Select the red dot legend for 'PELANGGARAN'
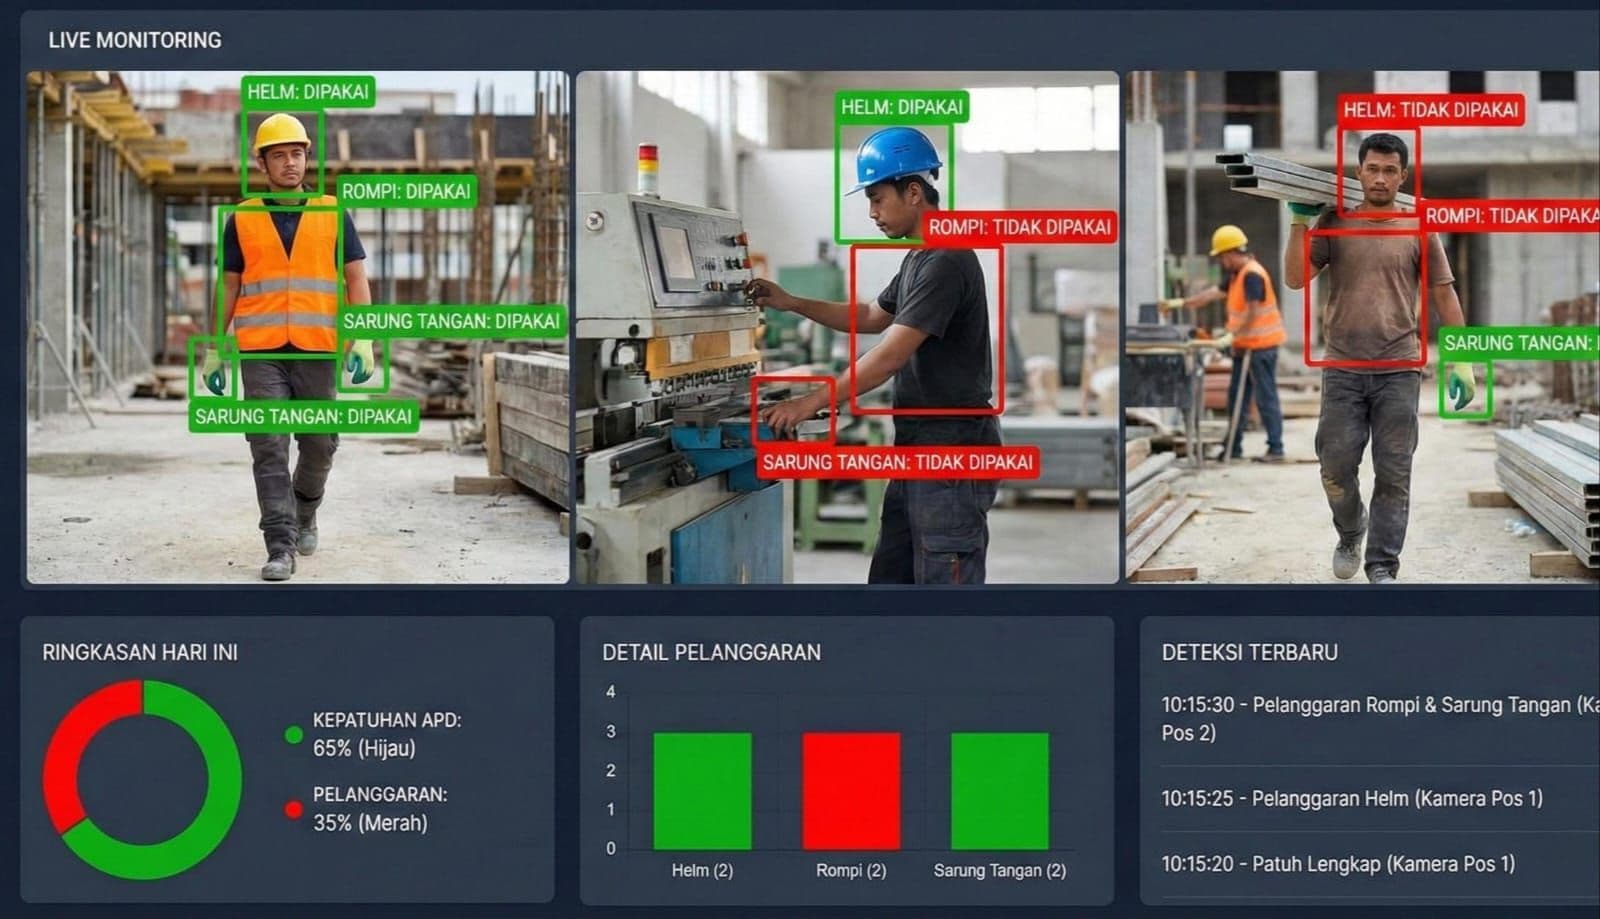The width and height of the screenshot is (1600, 919). coord(293,810)
